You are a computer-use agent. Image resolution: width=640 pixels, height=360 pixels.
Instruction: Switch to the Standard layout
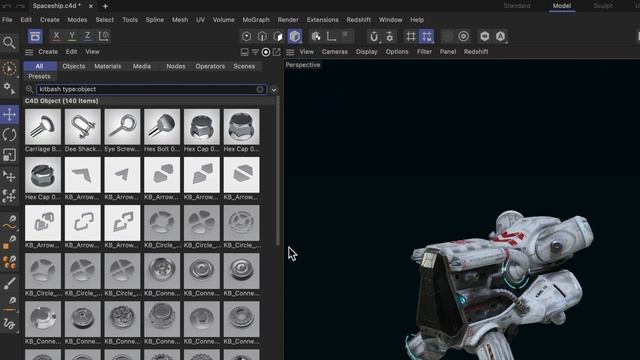(x=517, y=6)
